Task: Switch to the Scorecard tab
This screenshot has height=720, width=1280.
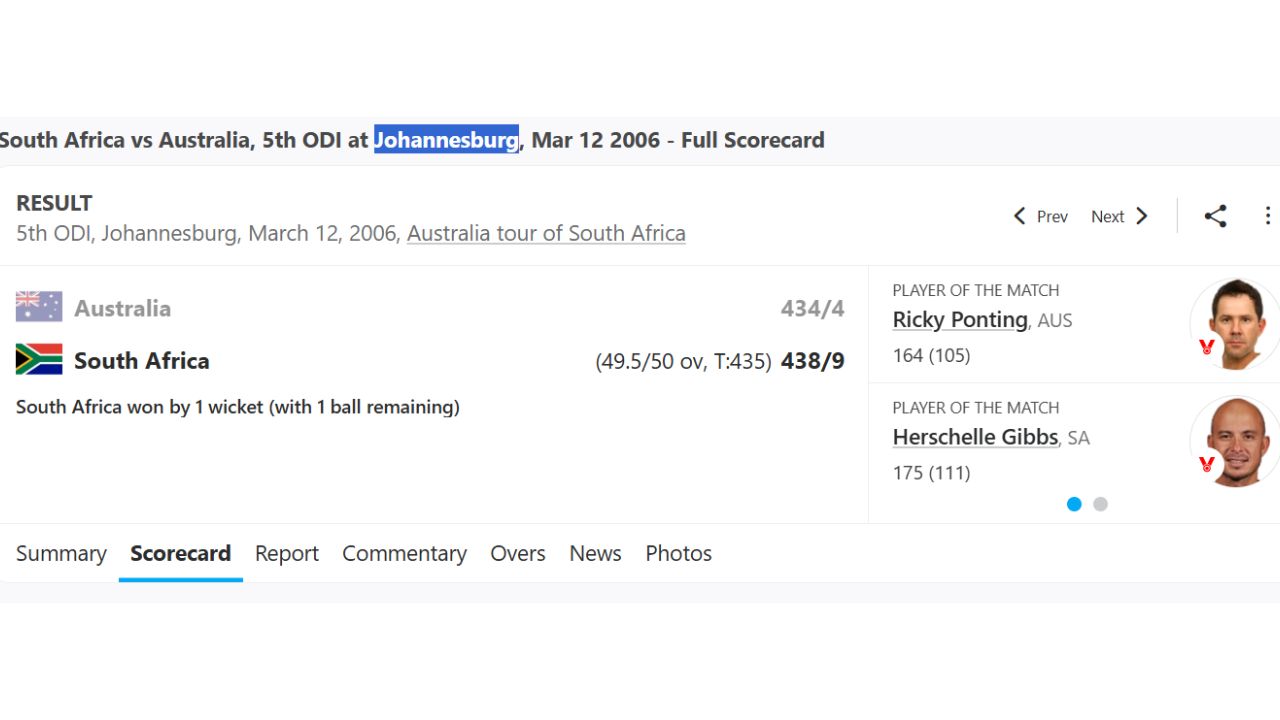Action: [x=180, y=553]
